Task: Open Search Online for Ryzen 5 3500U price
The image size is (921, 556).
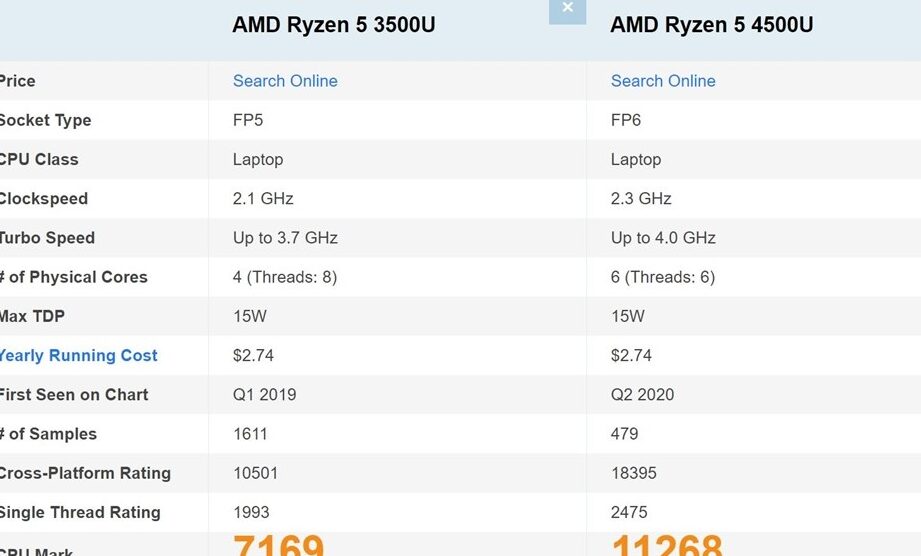Action: coord(285,81)
